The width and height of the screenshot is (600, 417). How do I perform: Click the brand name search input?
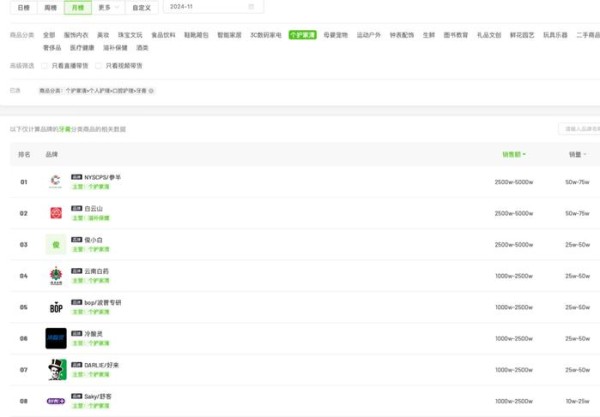[579, 129]
